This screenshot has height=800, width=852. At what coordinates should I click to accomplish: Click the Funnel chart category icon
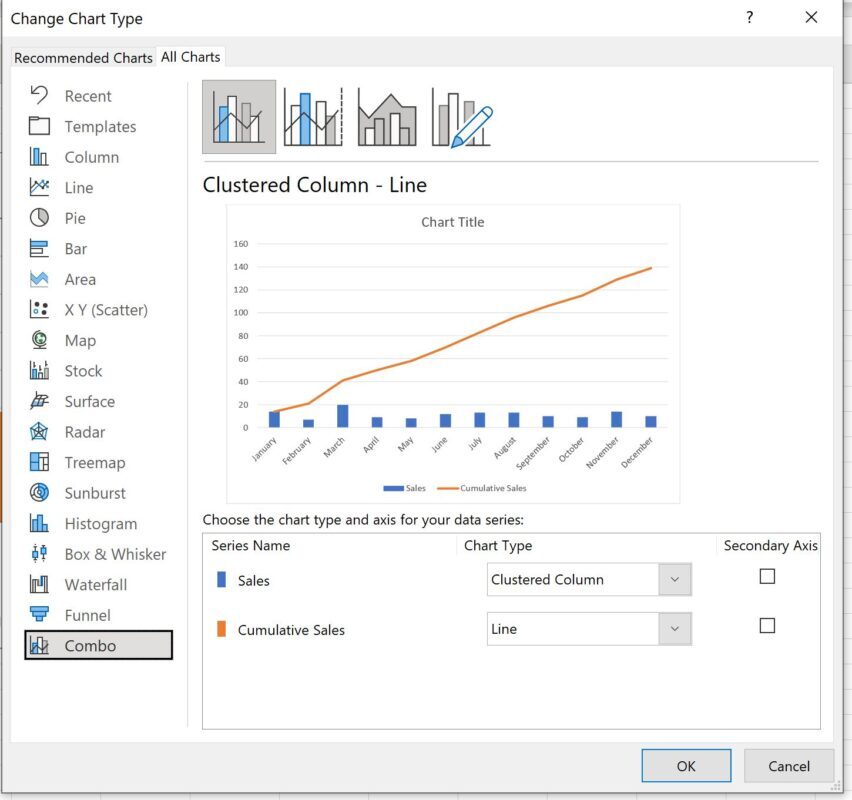(39, 615)
